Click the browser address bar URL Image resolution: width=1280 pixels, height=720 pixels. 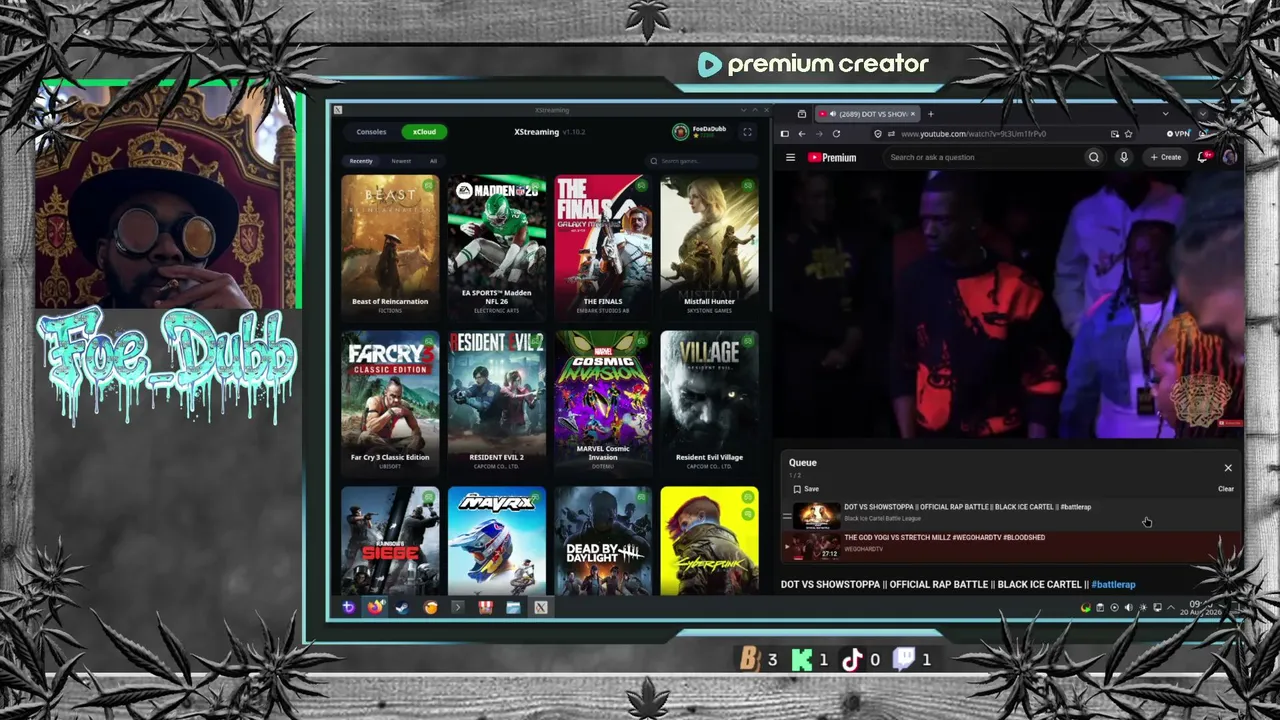[973, 134]
